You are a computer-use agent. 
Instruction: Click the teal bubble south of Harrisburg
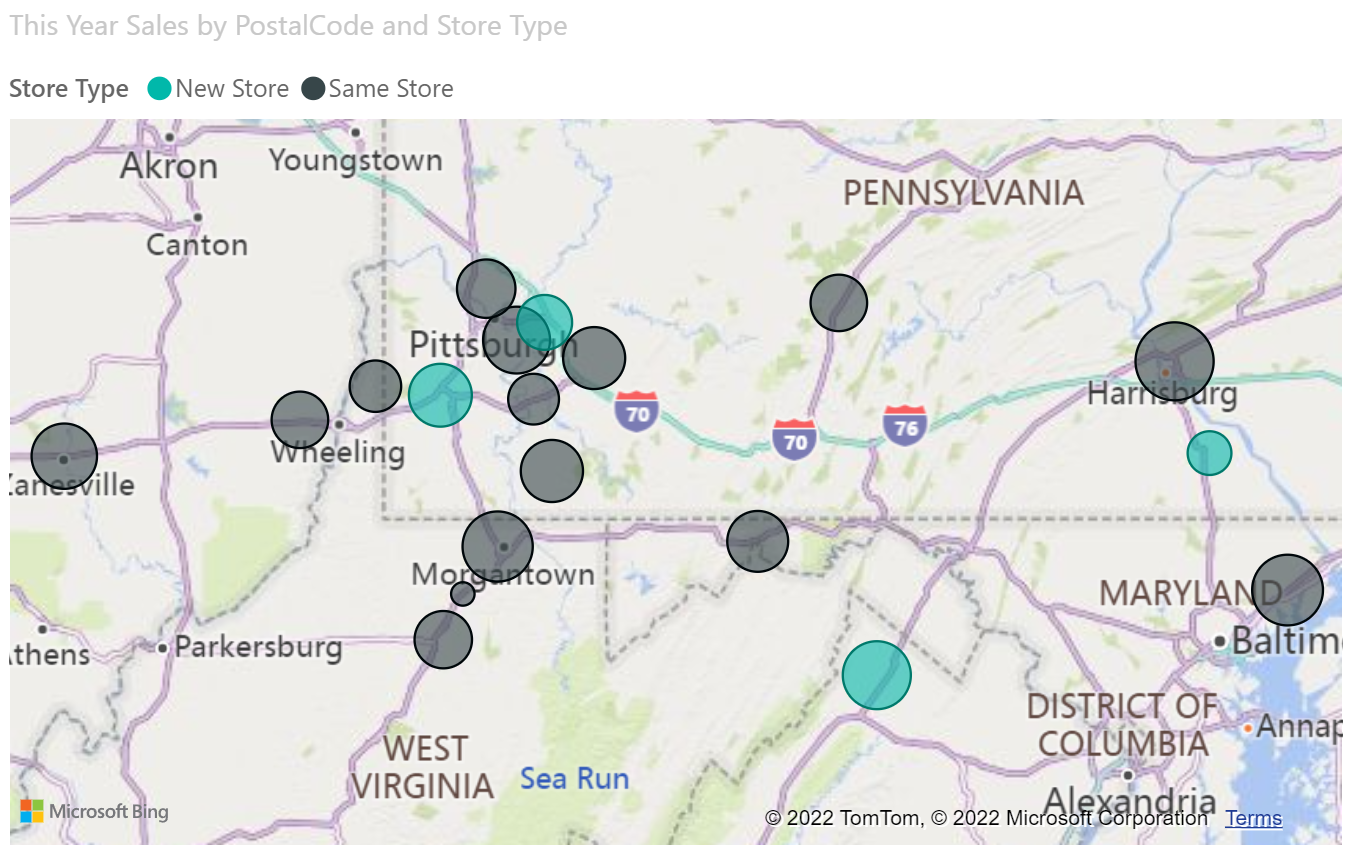1209,453
